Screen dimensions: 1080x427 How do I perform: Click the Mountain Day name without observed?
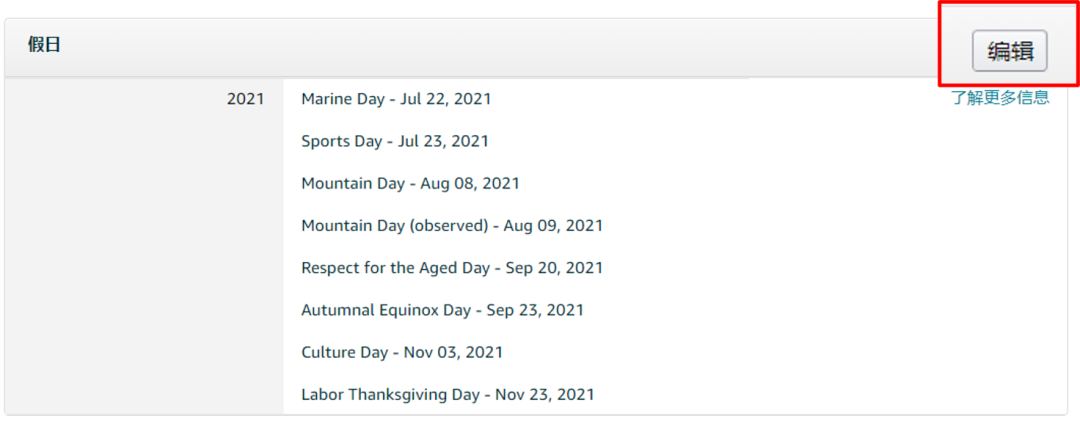coord(353,184)
